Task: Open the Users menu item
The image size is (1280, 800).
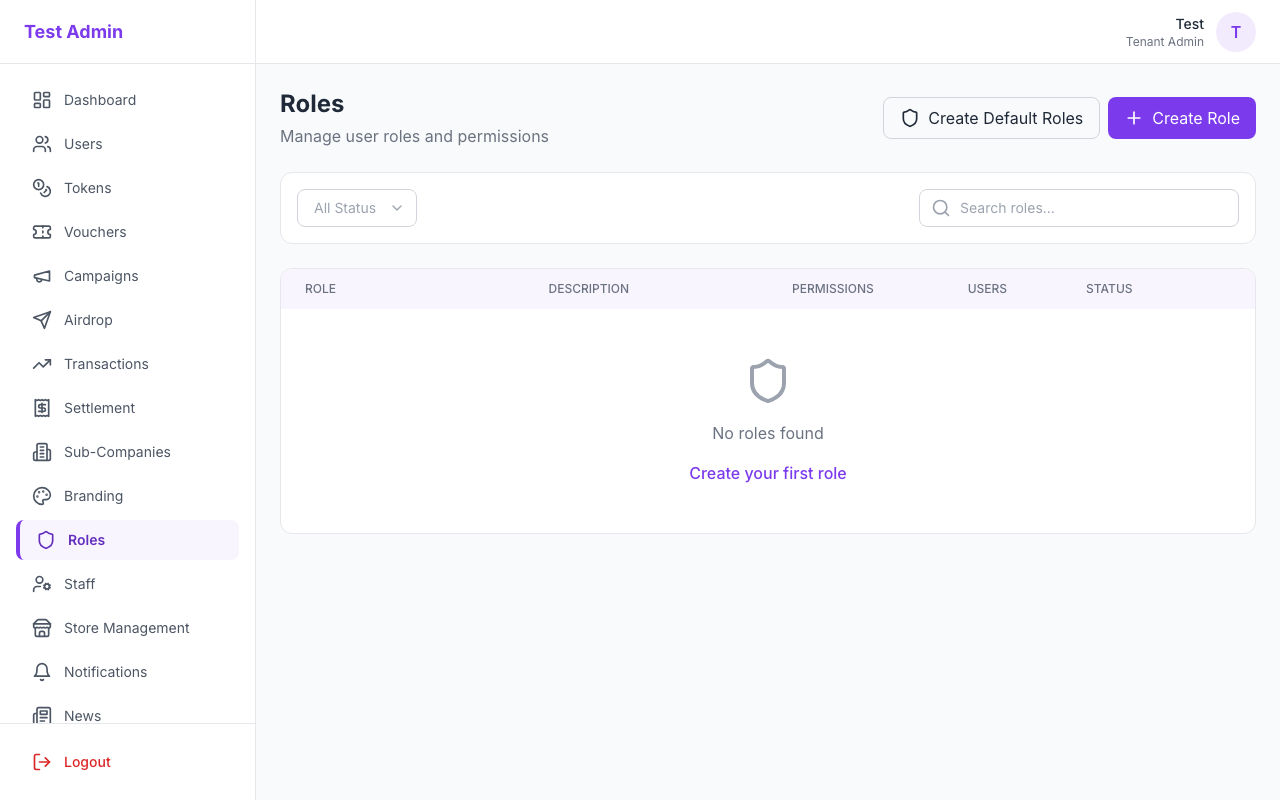Action: coord(83,144)
